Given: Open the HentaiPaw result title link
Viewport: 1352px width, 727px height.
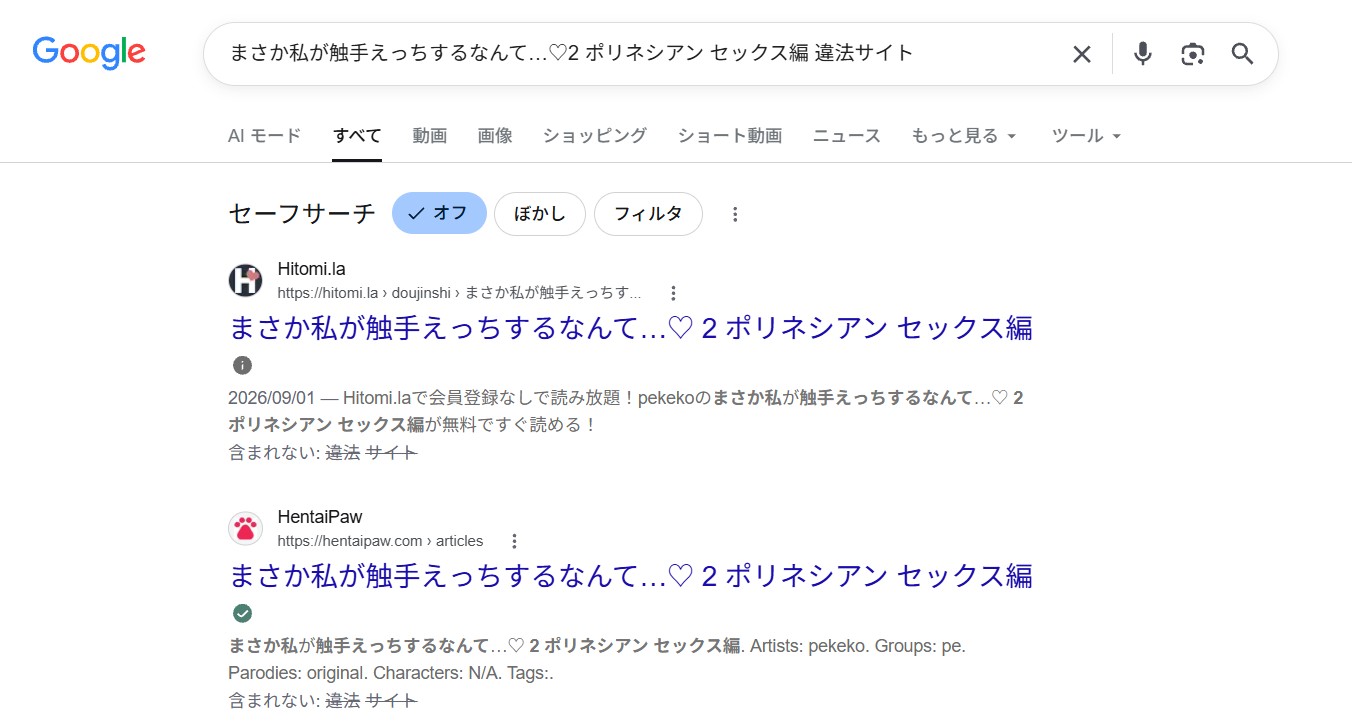Looking at the screenshot, I should pyautogui.click(x=631, y=576).
